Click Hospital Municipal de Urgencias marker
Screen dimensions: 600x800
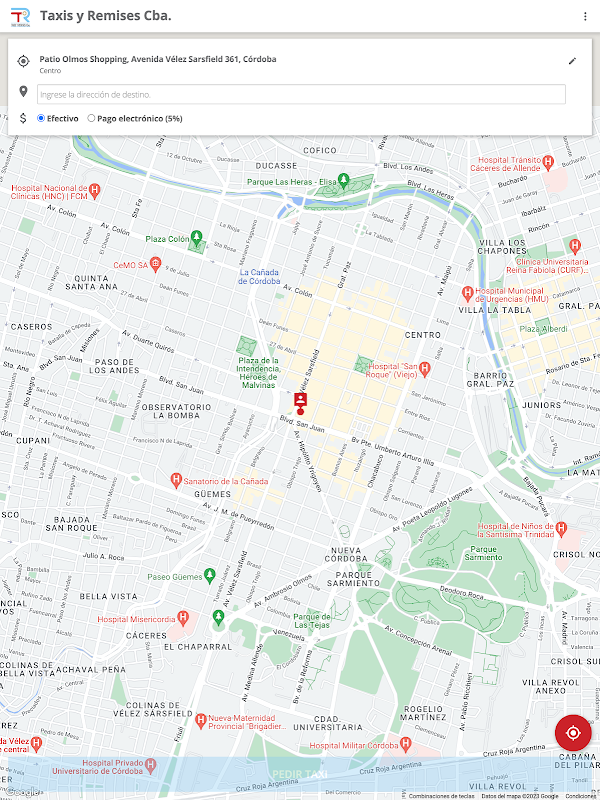467,293
